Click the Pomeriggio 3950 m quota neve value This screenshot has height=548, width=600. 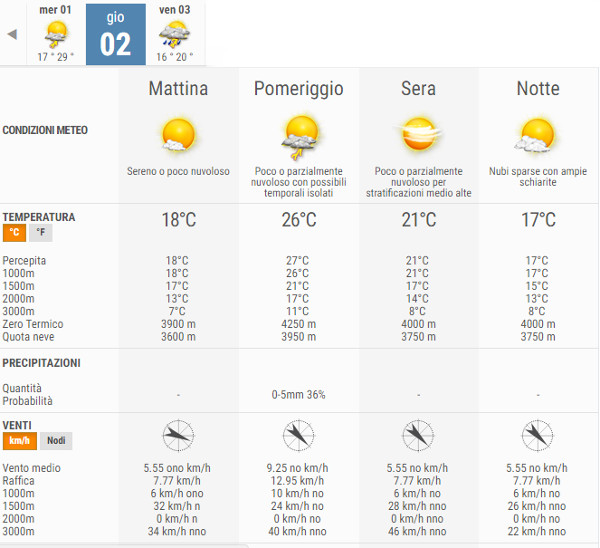click(298, 337)
